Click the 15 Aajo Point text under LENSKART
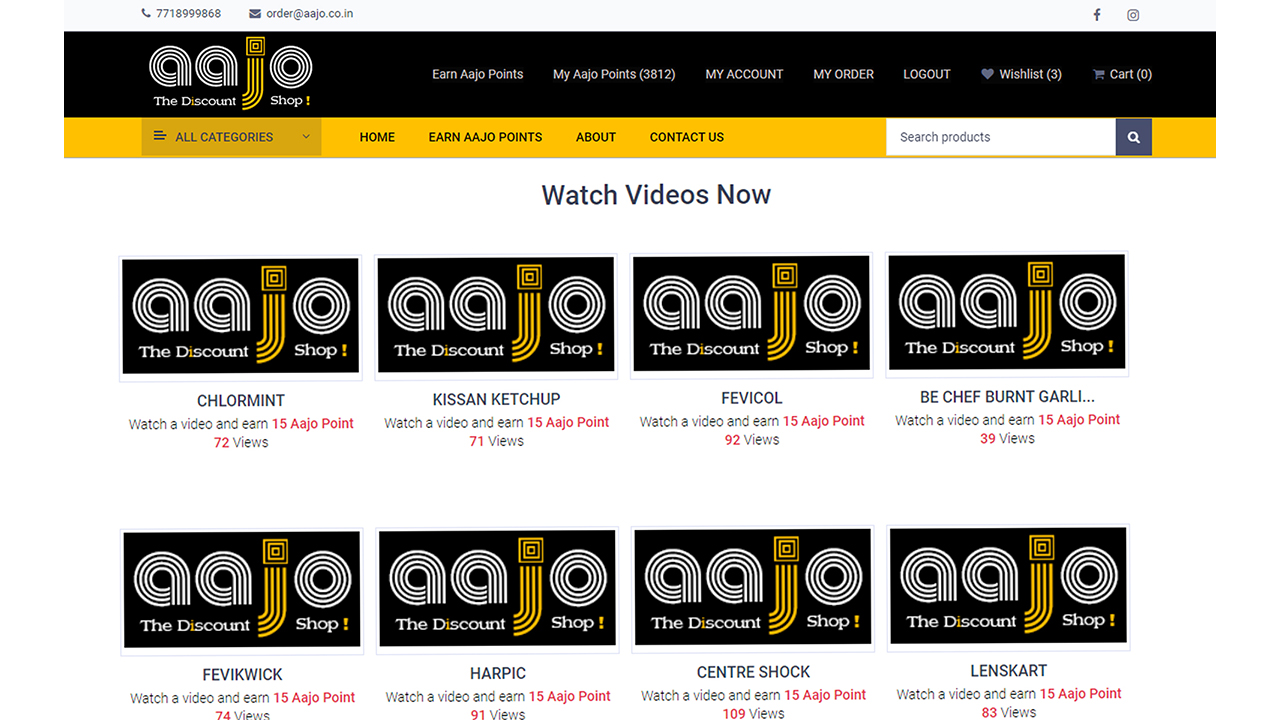 (x=1081, y=694)
